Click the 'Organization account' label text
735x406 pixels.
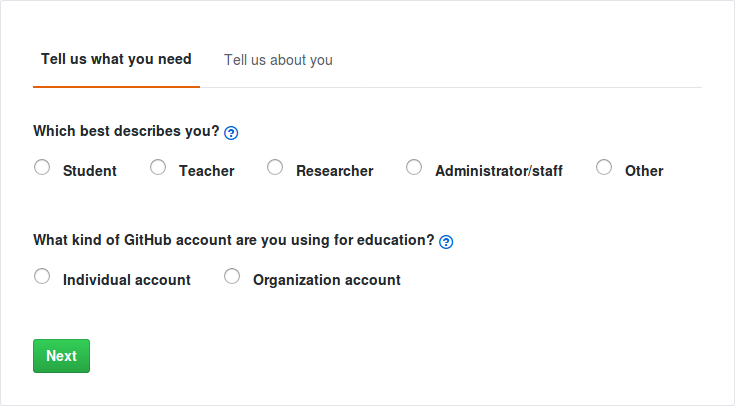327,280
